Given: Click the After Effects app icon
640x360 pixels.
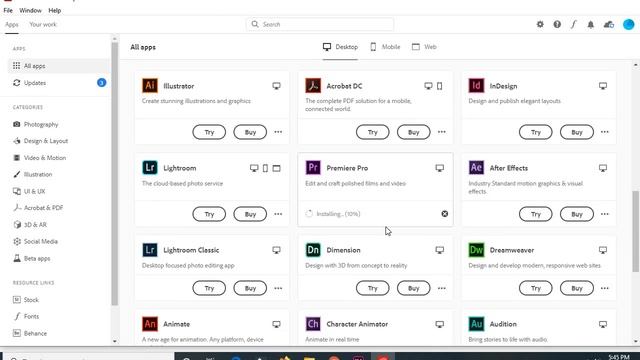Looking at the screenshot, I should tap(476, 168).
